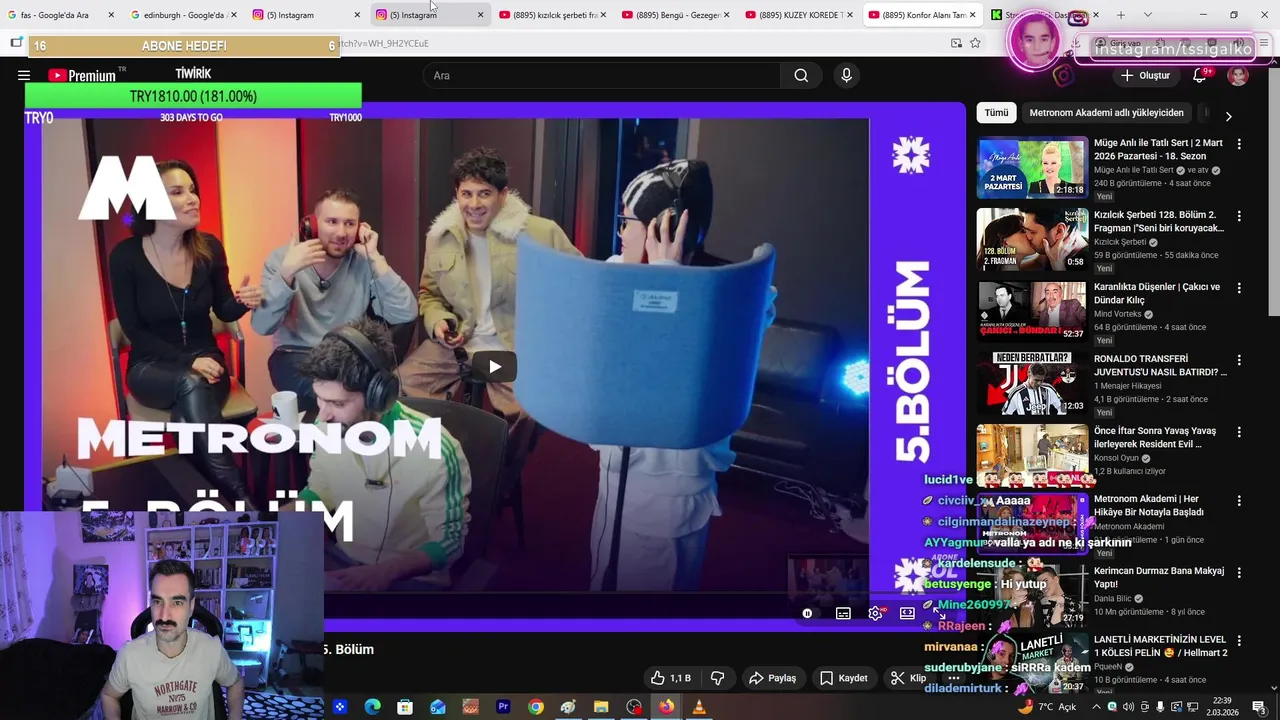
Task: Open taskbar weather widget 7°C Açık
Action: 1046,707
